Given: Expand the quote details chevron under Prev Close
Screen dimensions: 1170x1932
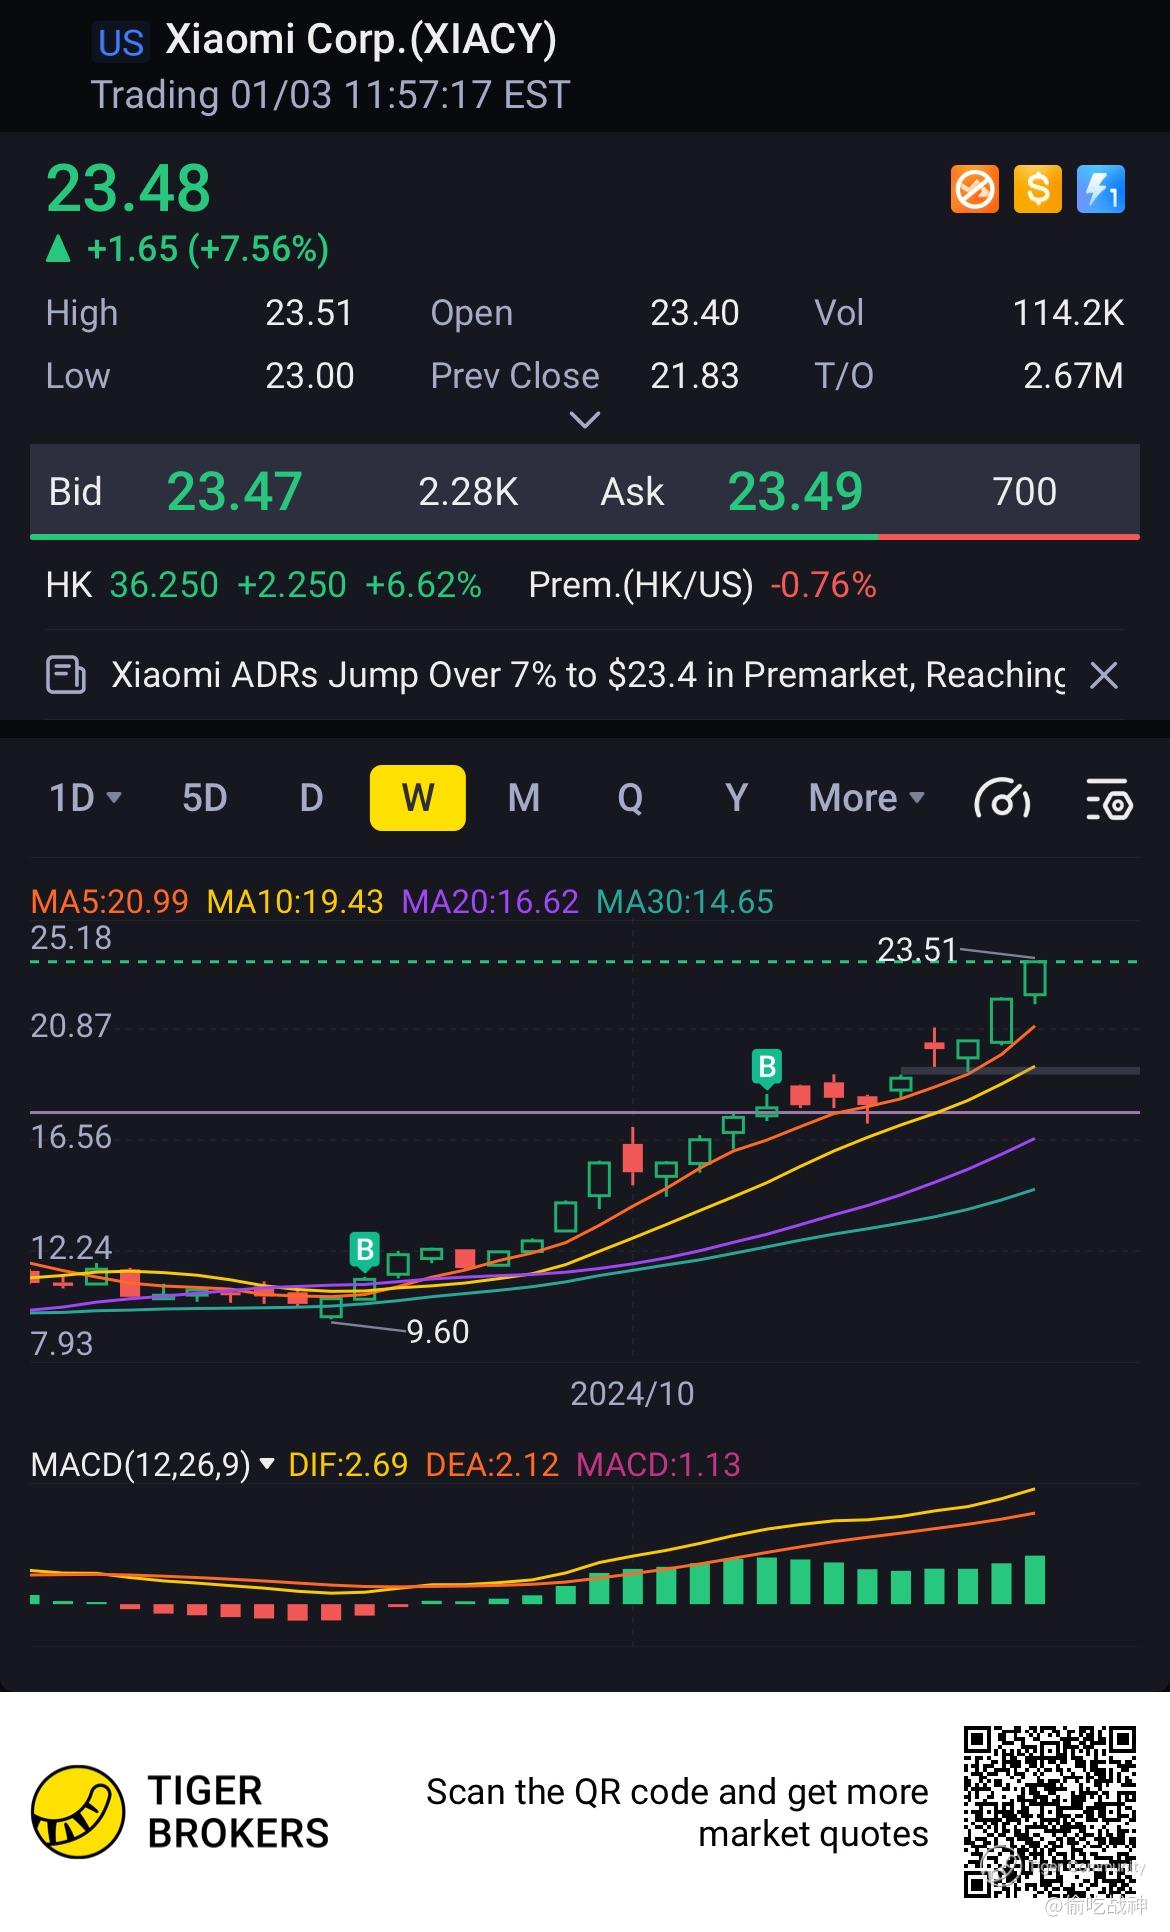Looking at the screenshot, I should point(584,420).
